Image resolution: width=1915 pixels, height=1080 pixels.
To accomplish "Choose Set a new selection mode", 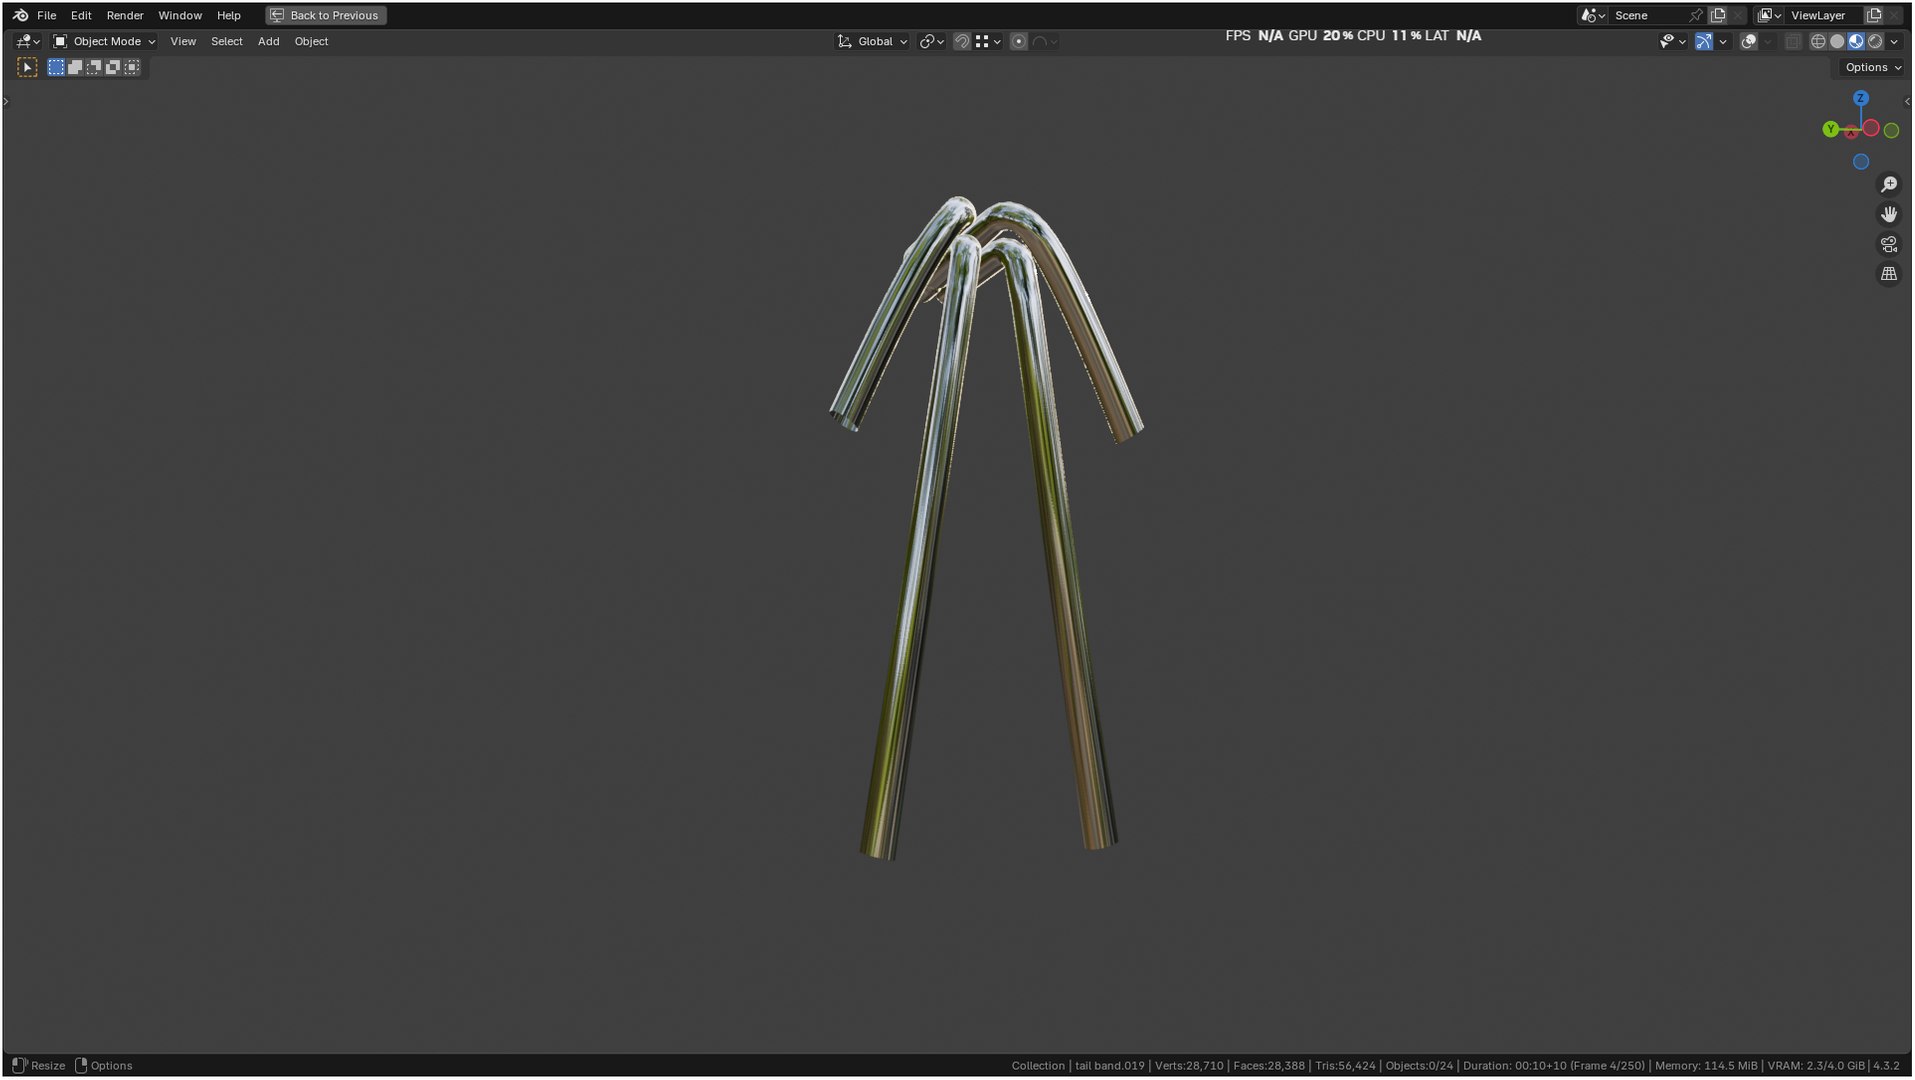I will coord(56,67).
